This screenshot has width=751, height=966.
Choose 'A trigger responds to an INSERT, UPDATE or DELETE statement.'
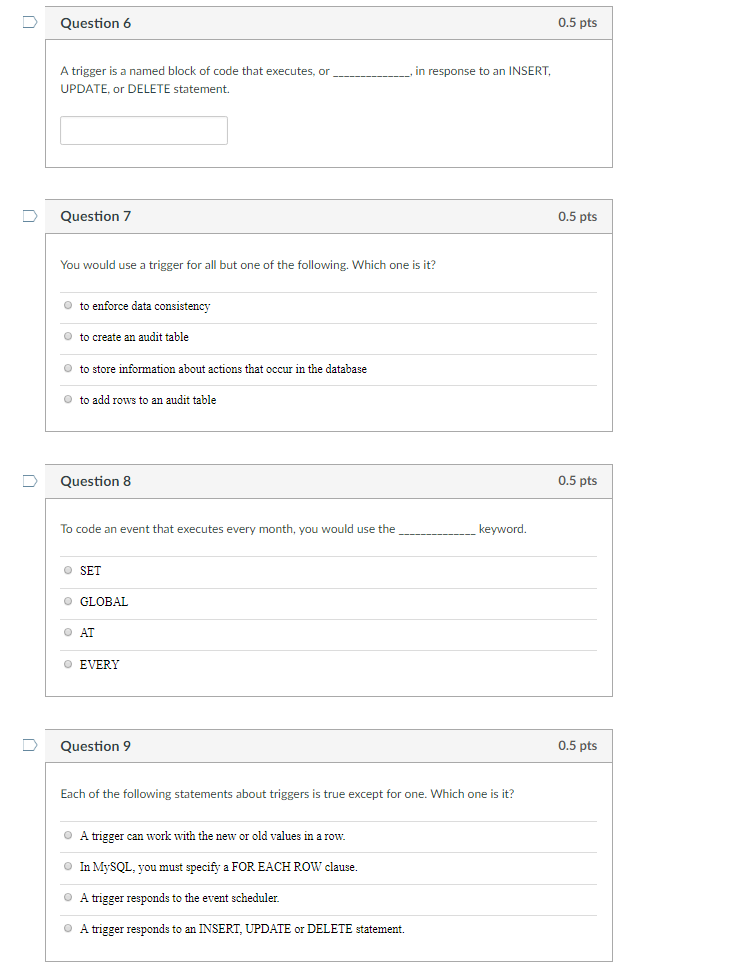[x=67, y=928]
